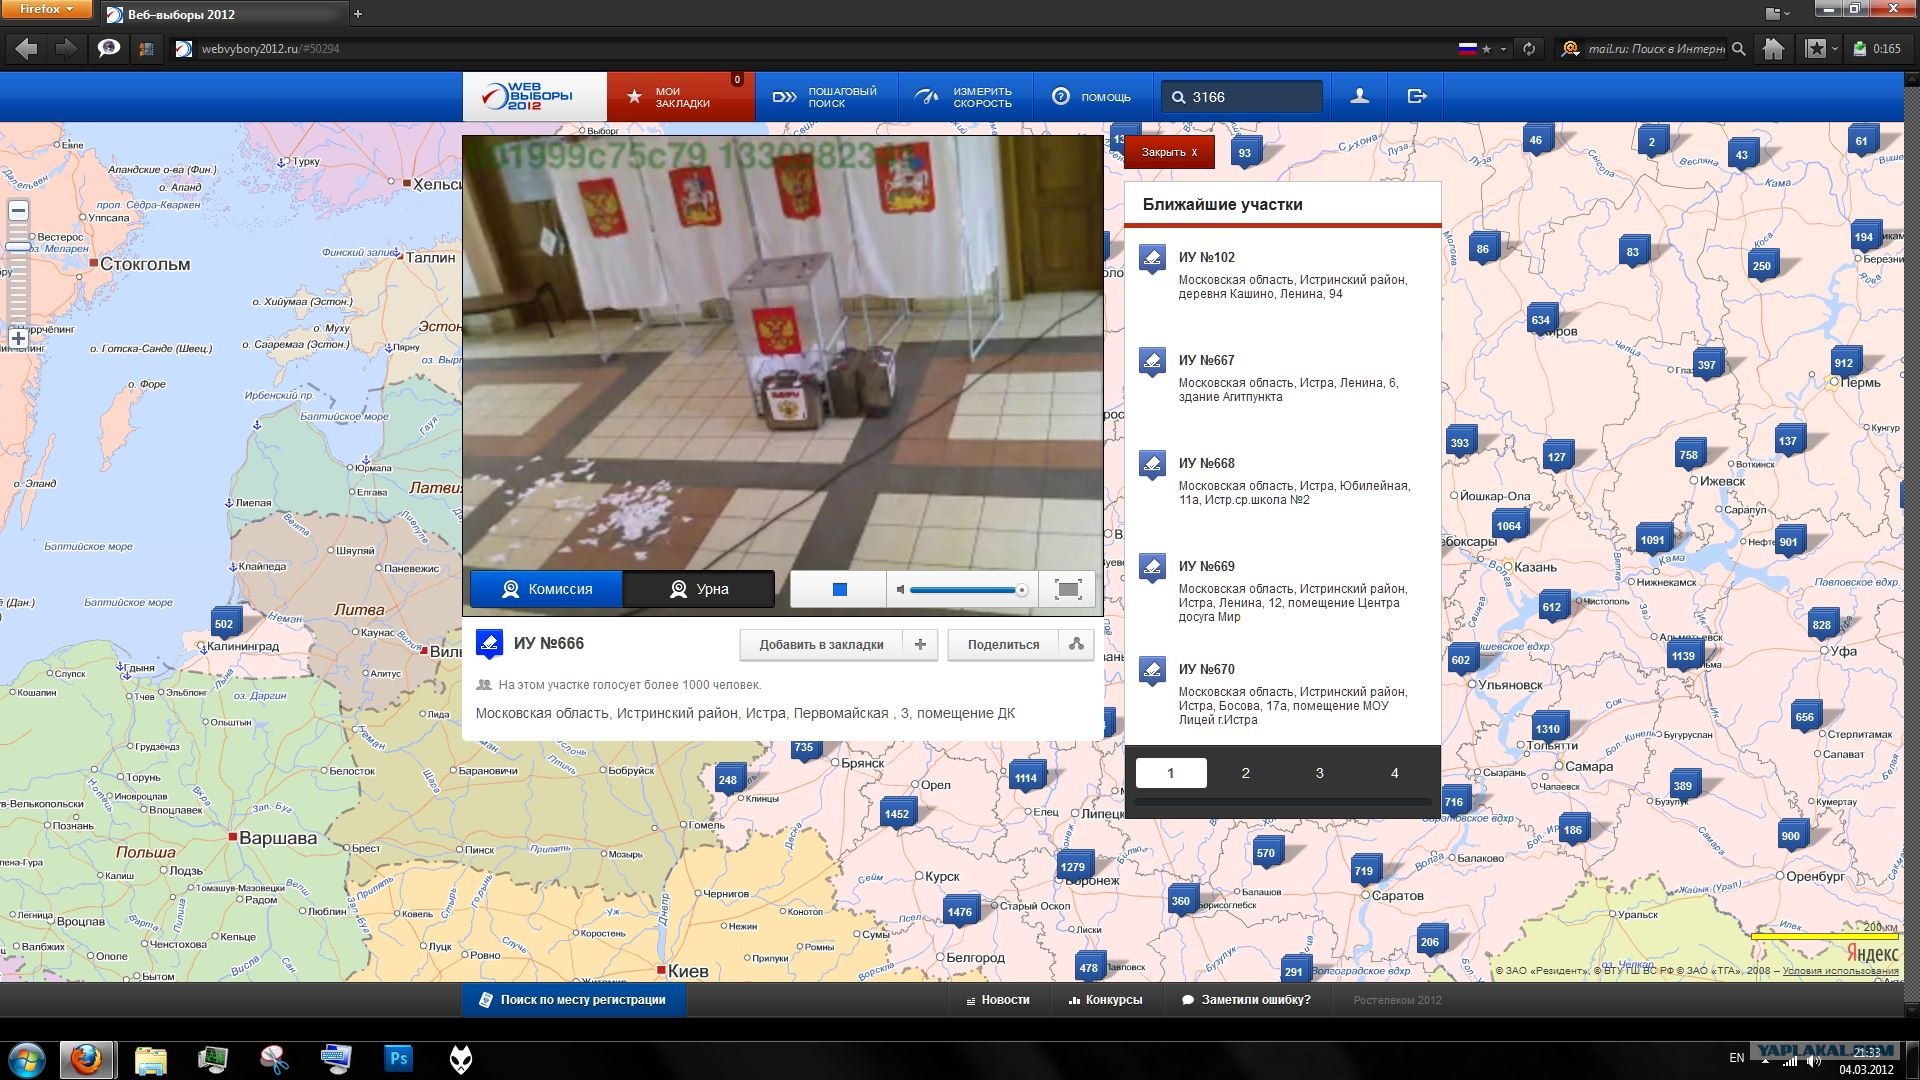Click the plus icon beside Добавить в закладки
The image size is (1920, 1080).
920,645
